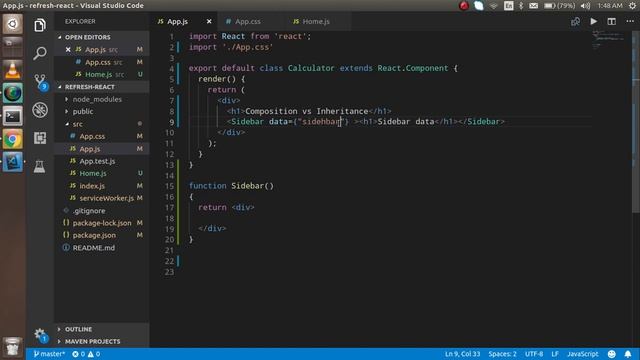Open Home.js in the src folder tree

93,173
